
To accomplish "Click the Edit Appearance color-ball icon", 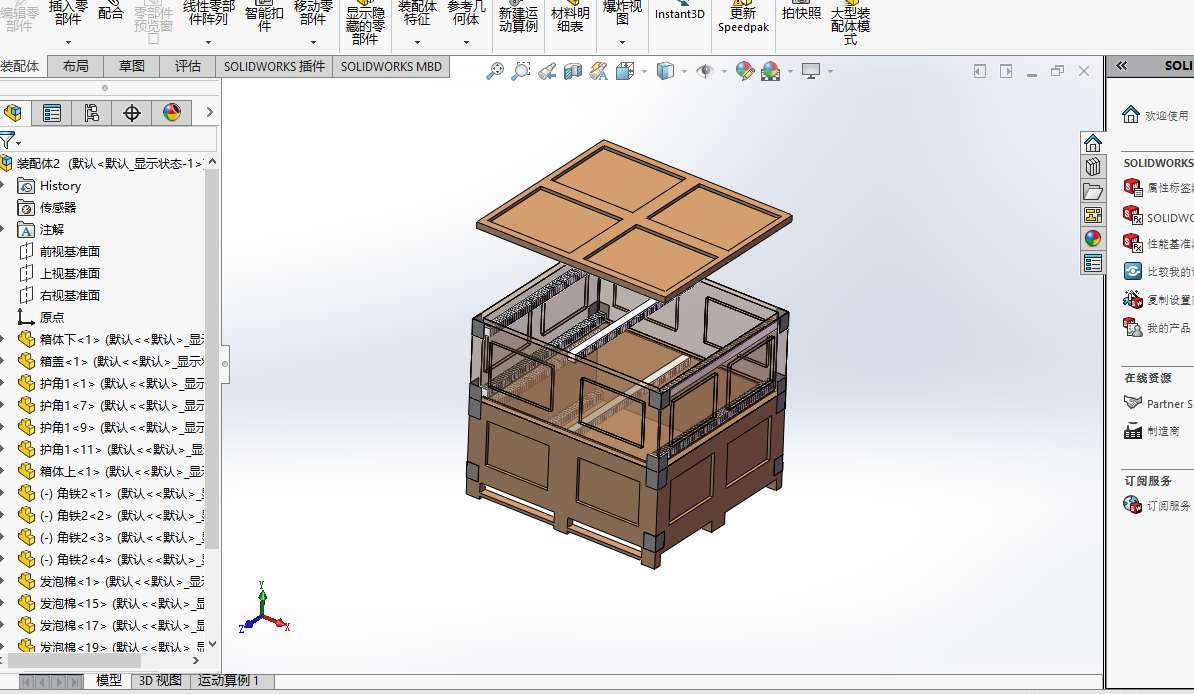I will pos(745,71).
